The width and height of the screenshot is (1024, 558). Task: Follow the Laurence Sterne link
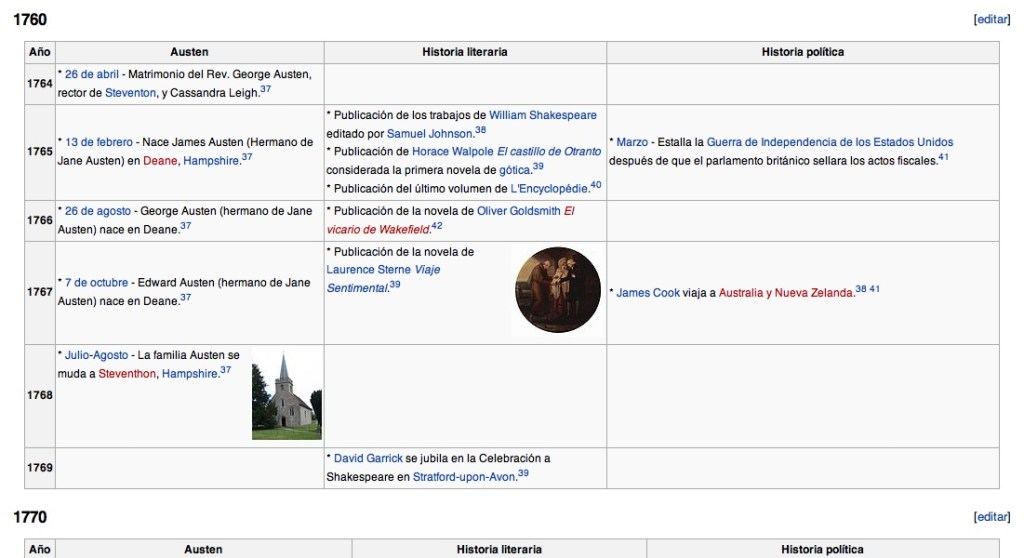point(364,270)
